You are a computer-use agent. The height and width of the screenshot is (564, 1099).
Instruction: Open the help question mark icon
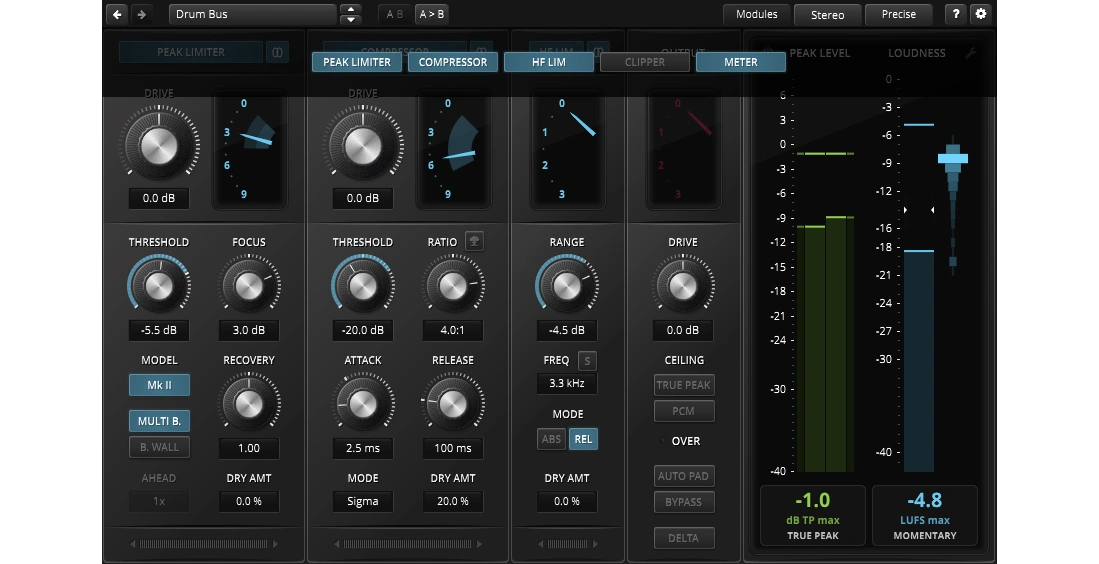(956, 14)
